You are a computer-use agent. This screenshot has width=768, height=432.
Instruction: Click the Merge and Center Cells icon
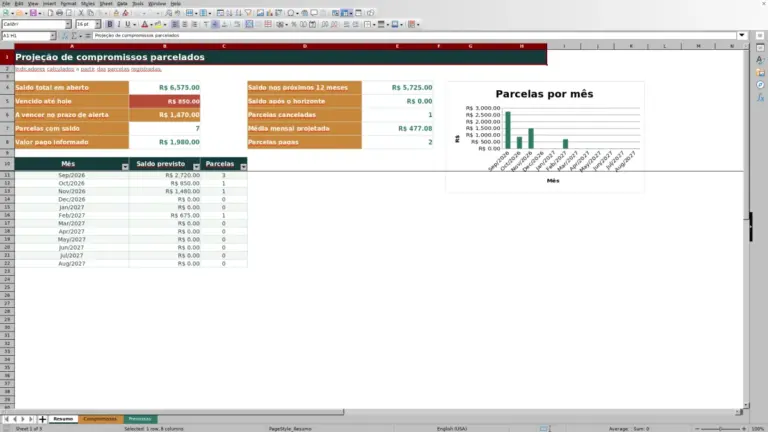[249, 24]
